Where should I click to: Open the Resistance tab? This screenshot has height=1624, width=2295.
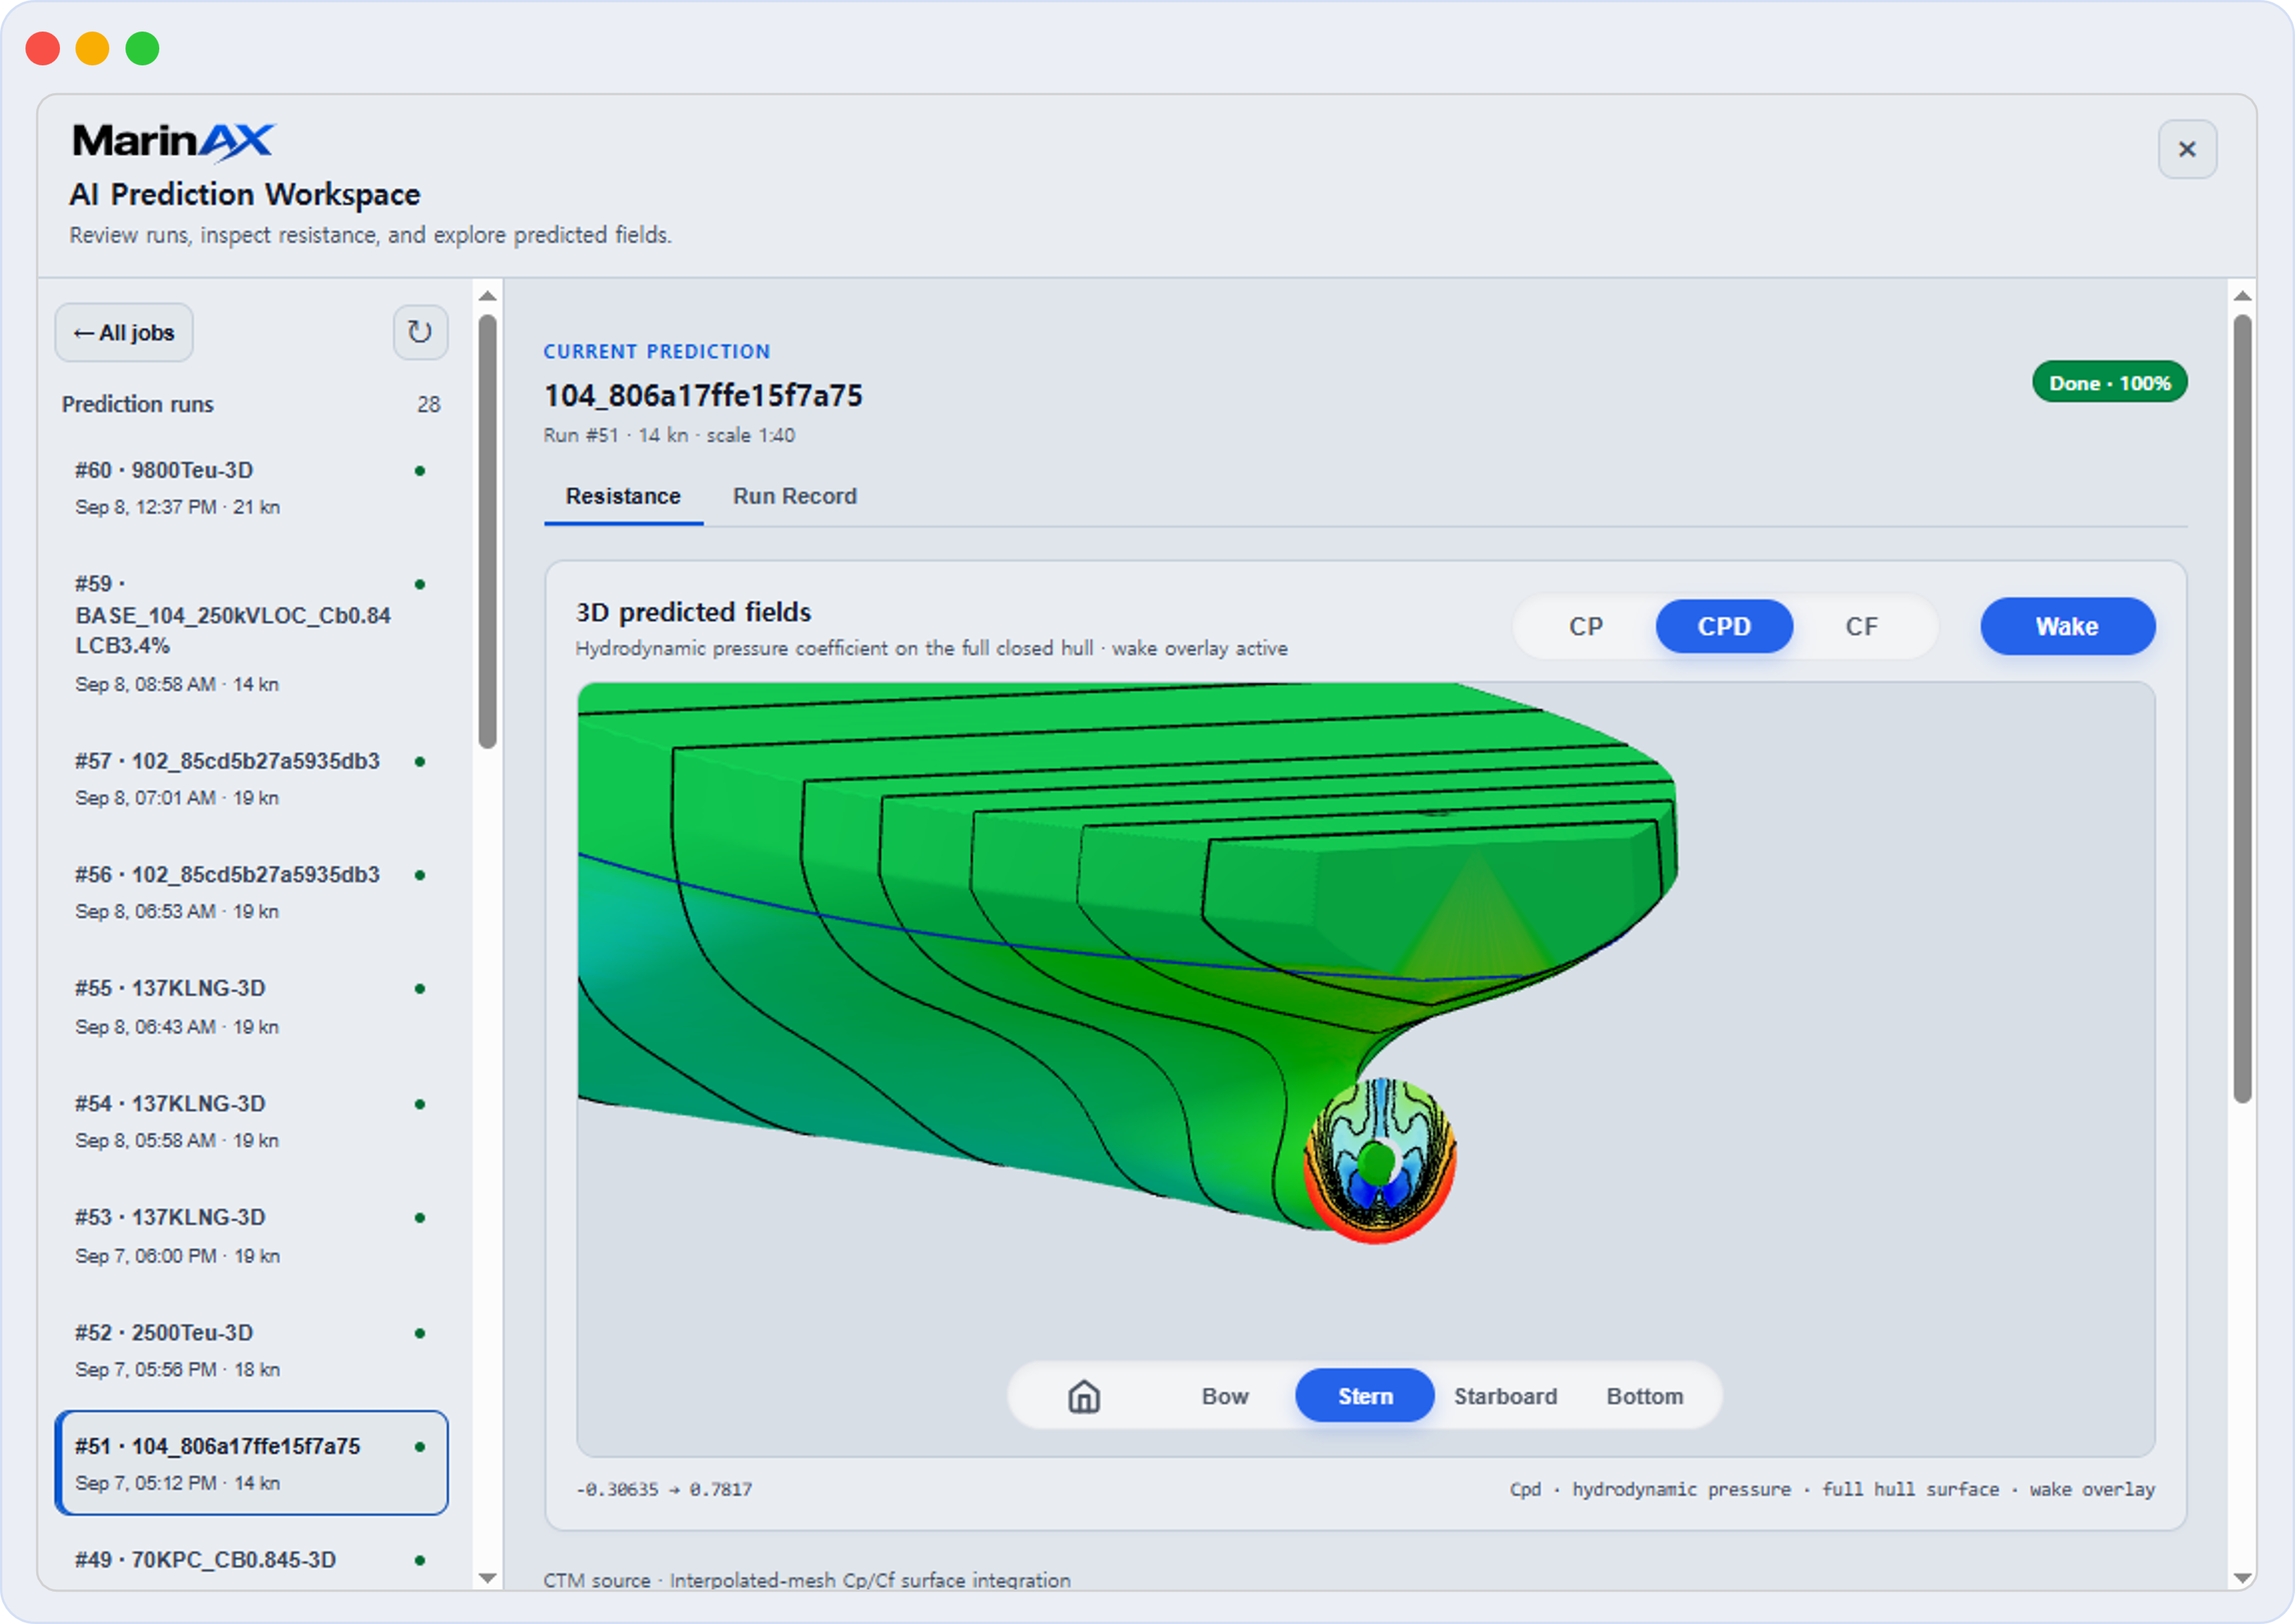pyautogui.click(x=623, y=497)
